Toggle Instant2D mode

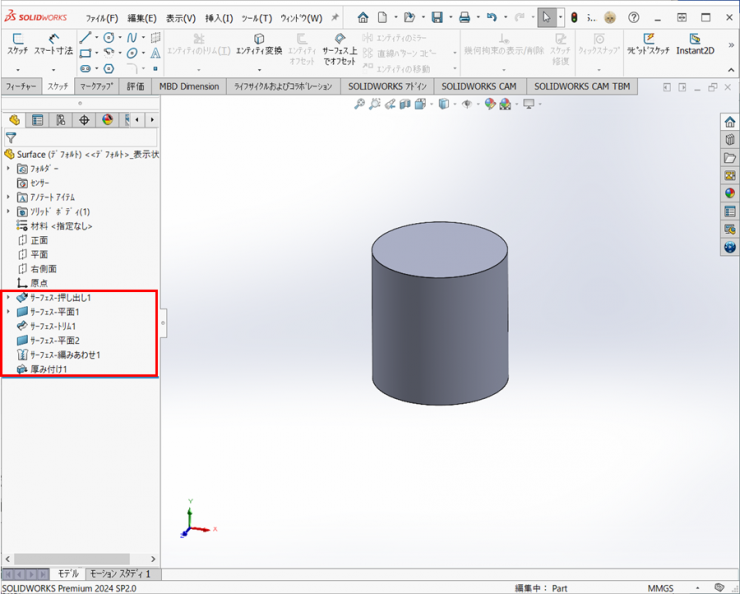[695, 44]
